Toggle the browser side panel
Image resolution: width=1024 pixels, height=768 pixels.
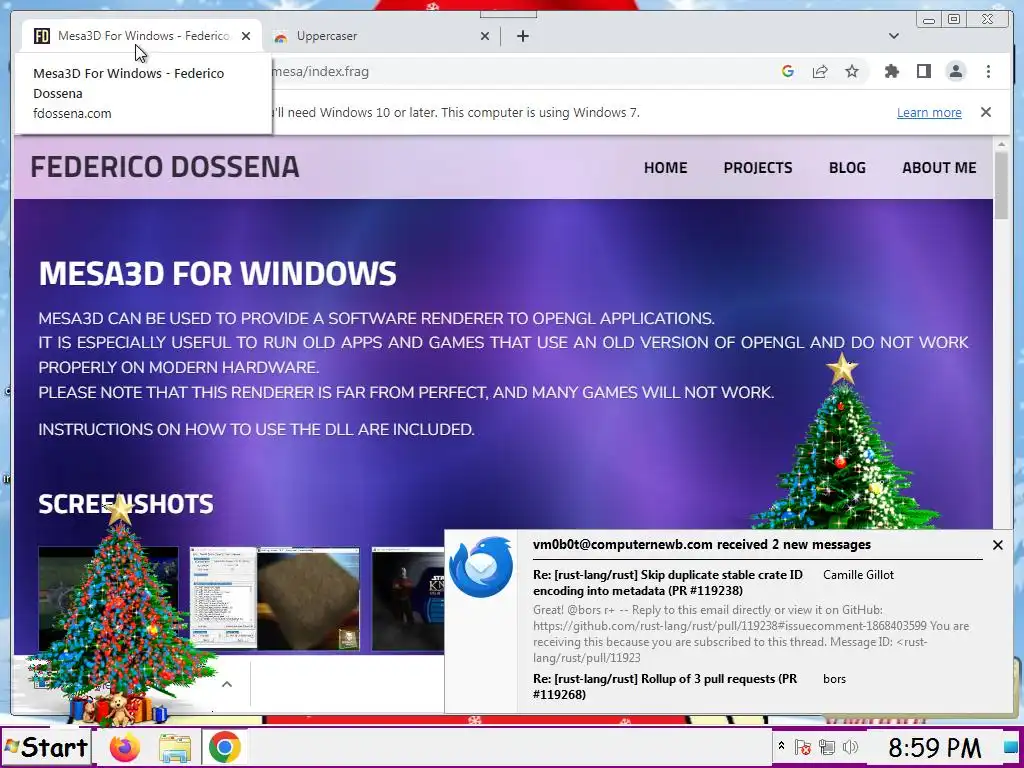pos(923,71)
